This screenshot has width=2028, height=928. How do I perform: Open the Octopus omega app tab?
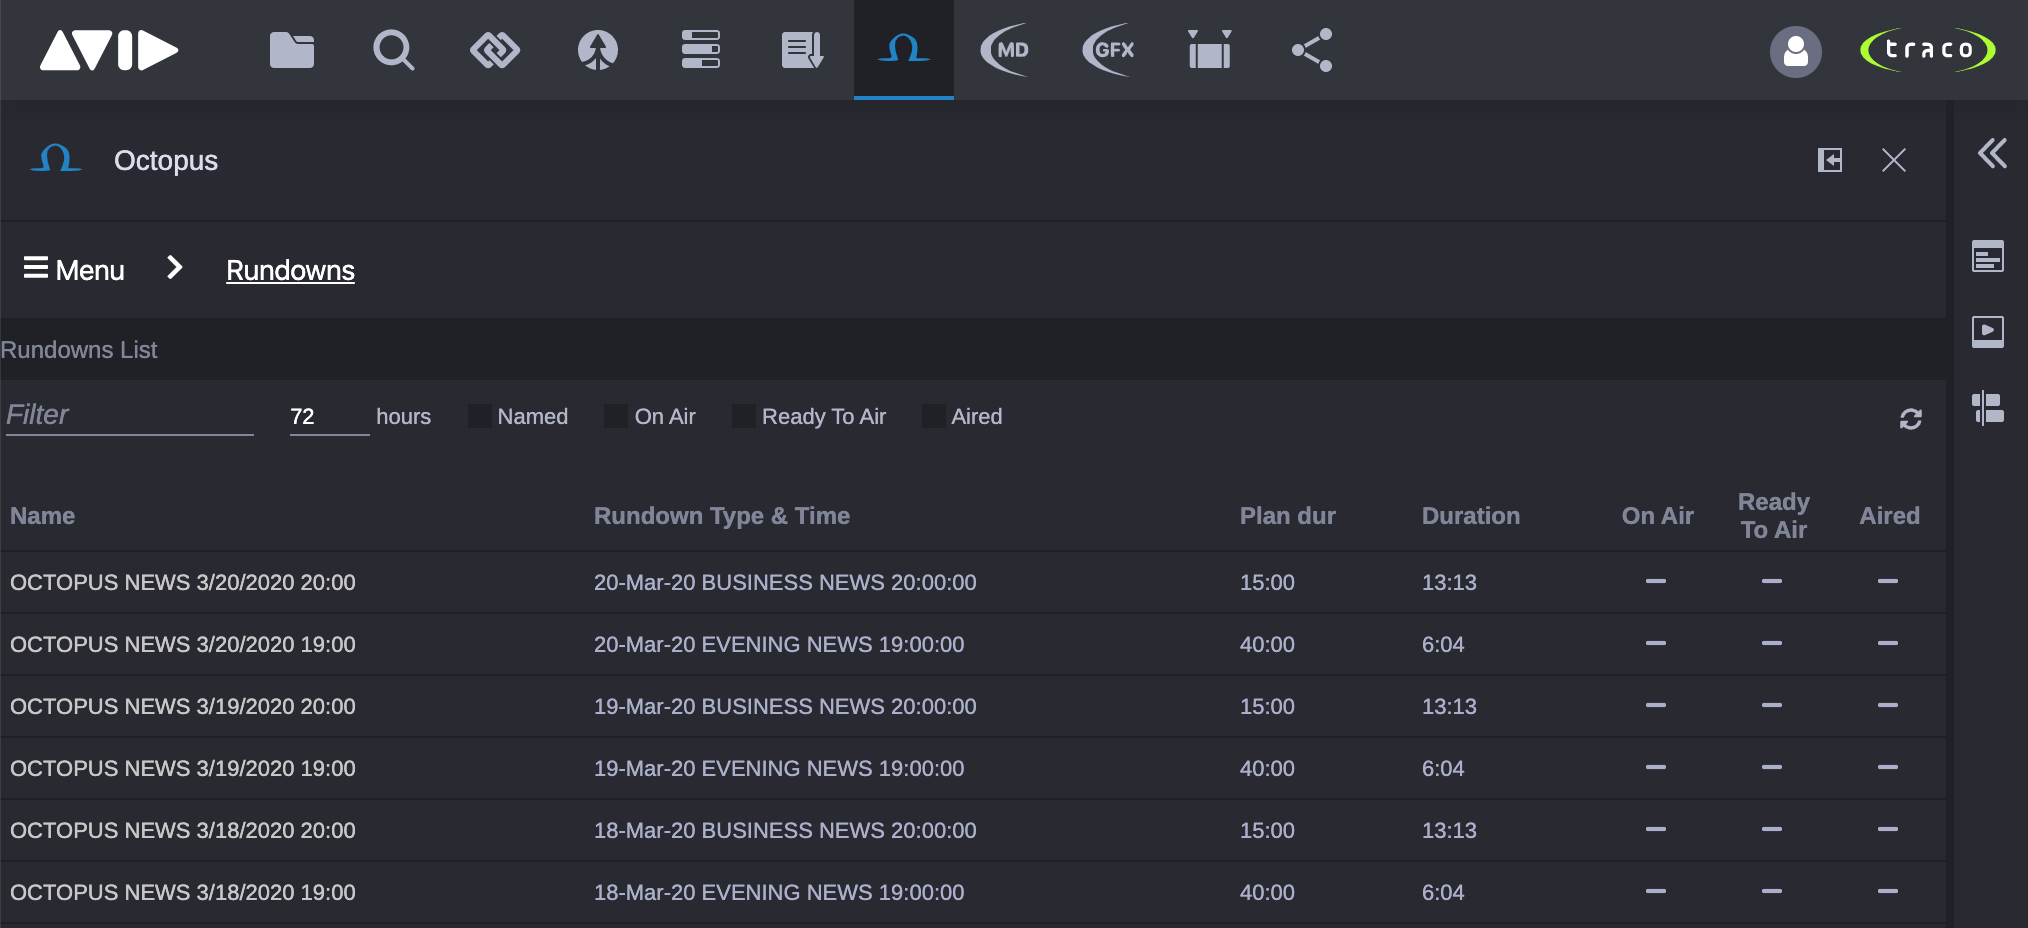tap(903, 49)
